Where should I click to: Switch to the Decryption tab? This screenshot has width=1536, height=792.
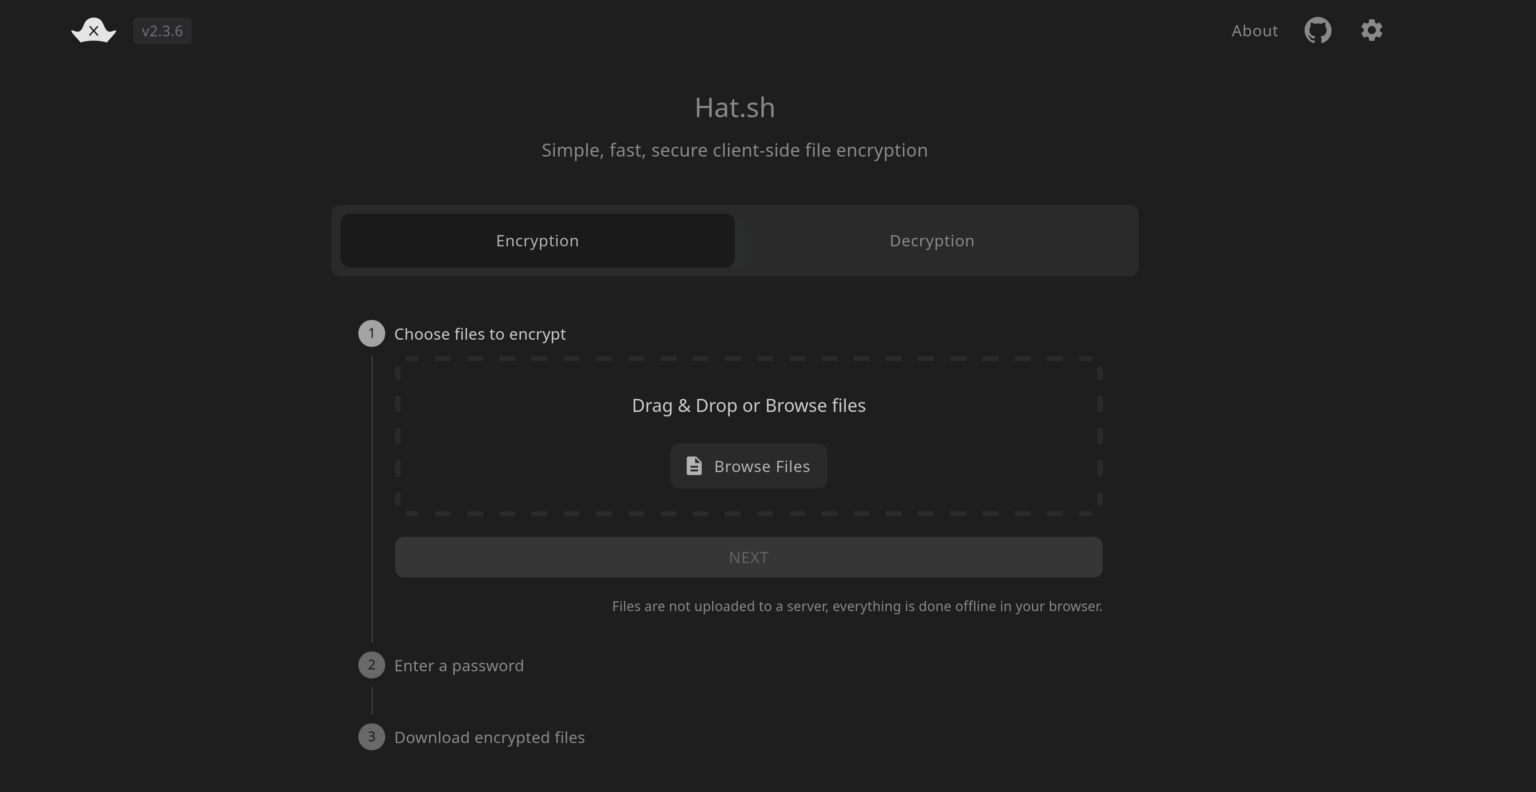click(x=931, y=240)
